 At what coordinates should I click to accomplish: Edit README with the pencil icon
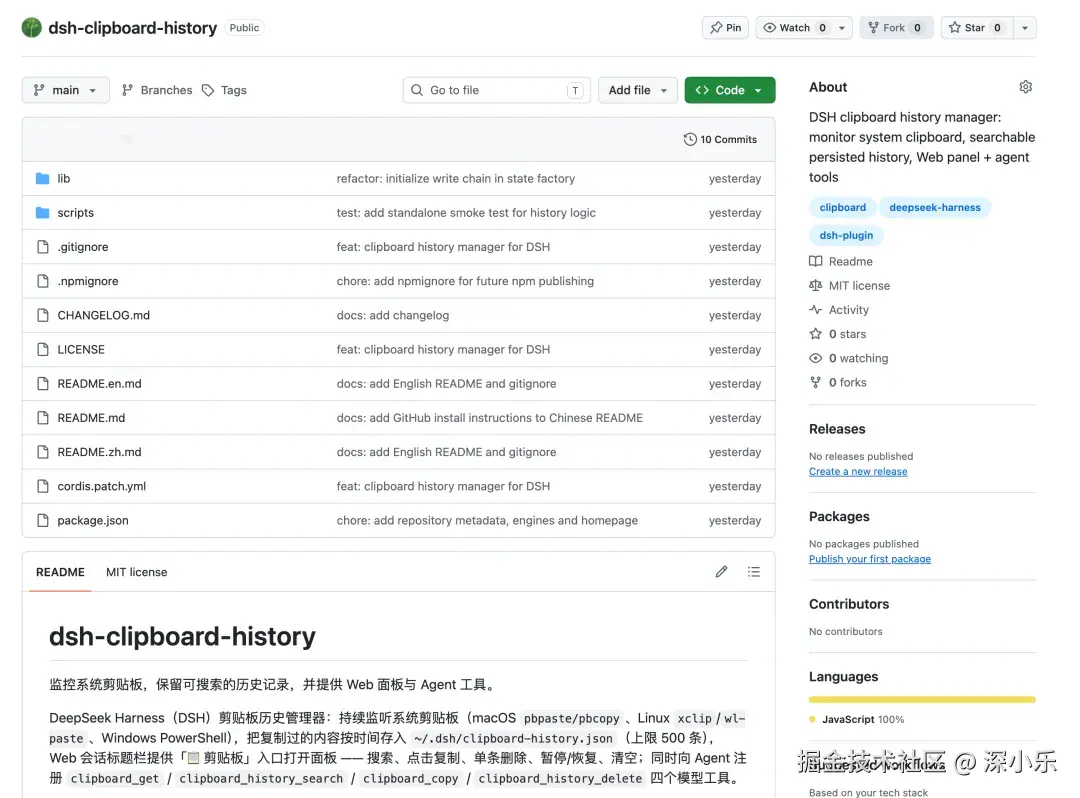point(721,571)
